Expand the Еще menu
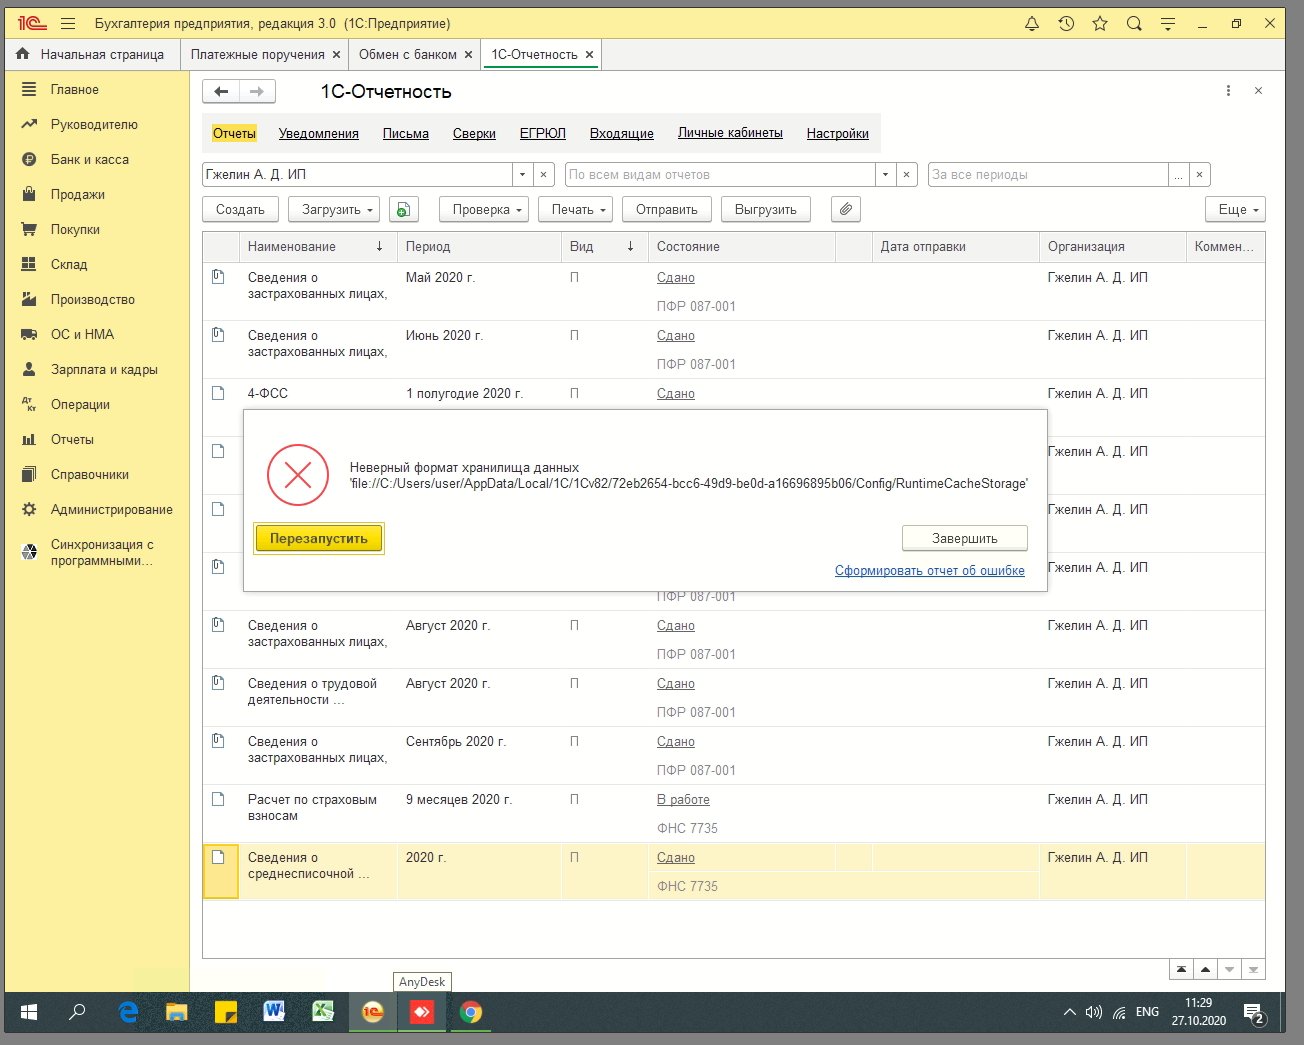The height and width of the screenshot is (1045, 1304). click(x=1235, y=209)
